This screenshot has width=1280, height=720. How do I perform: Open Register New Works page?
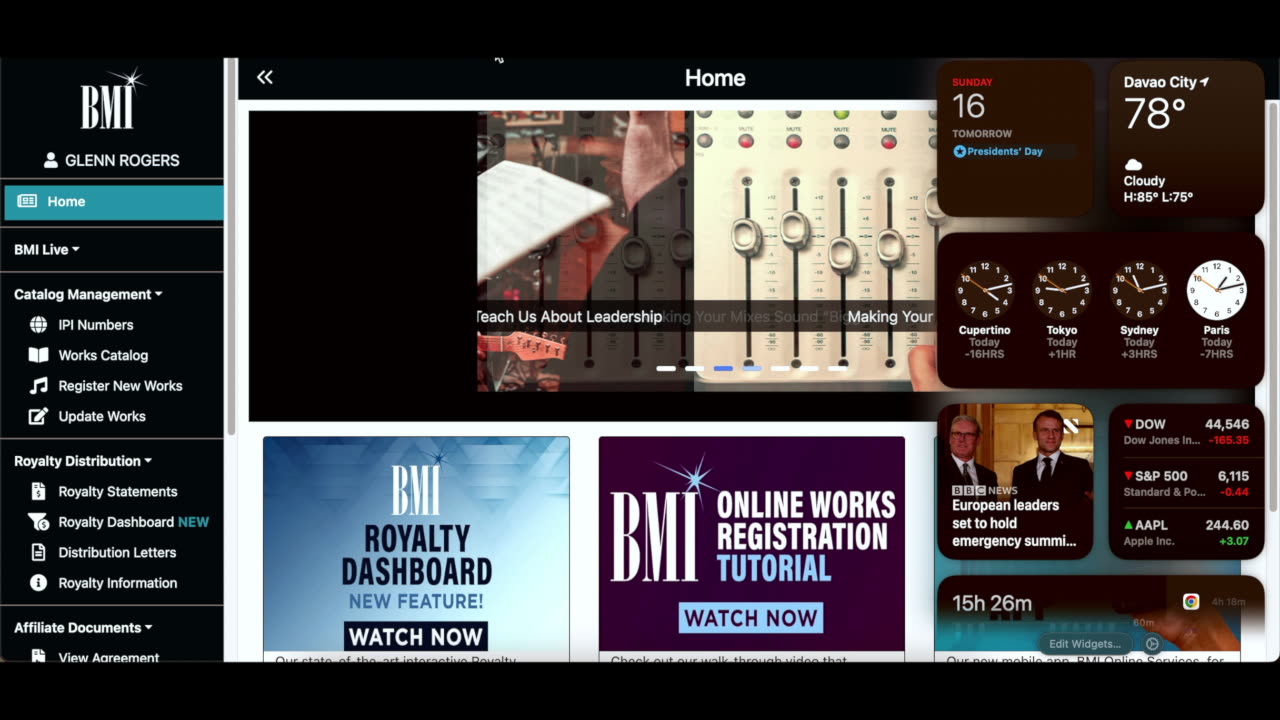(120, 385)
